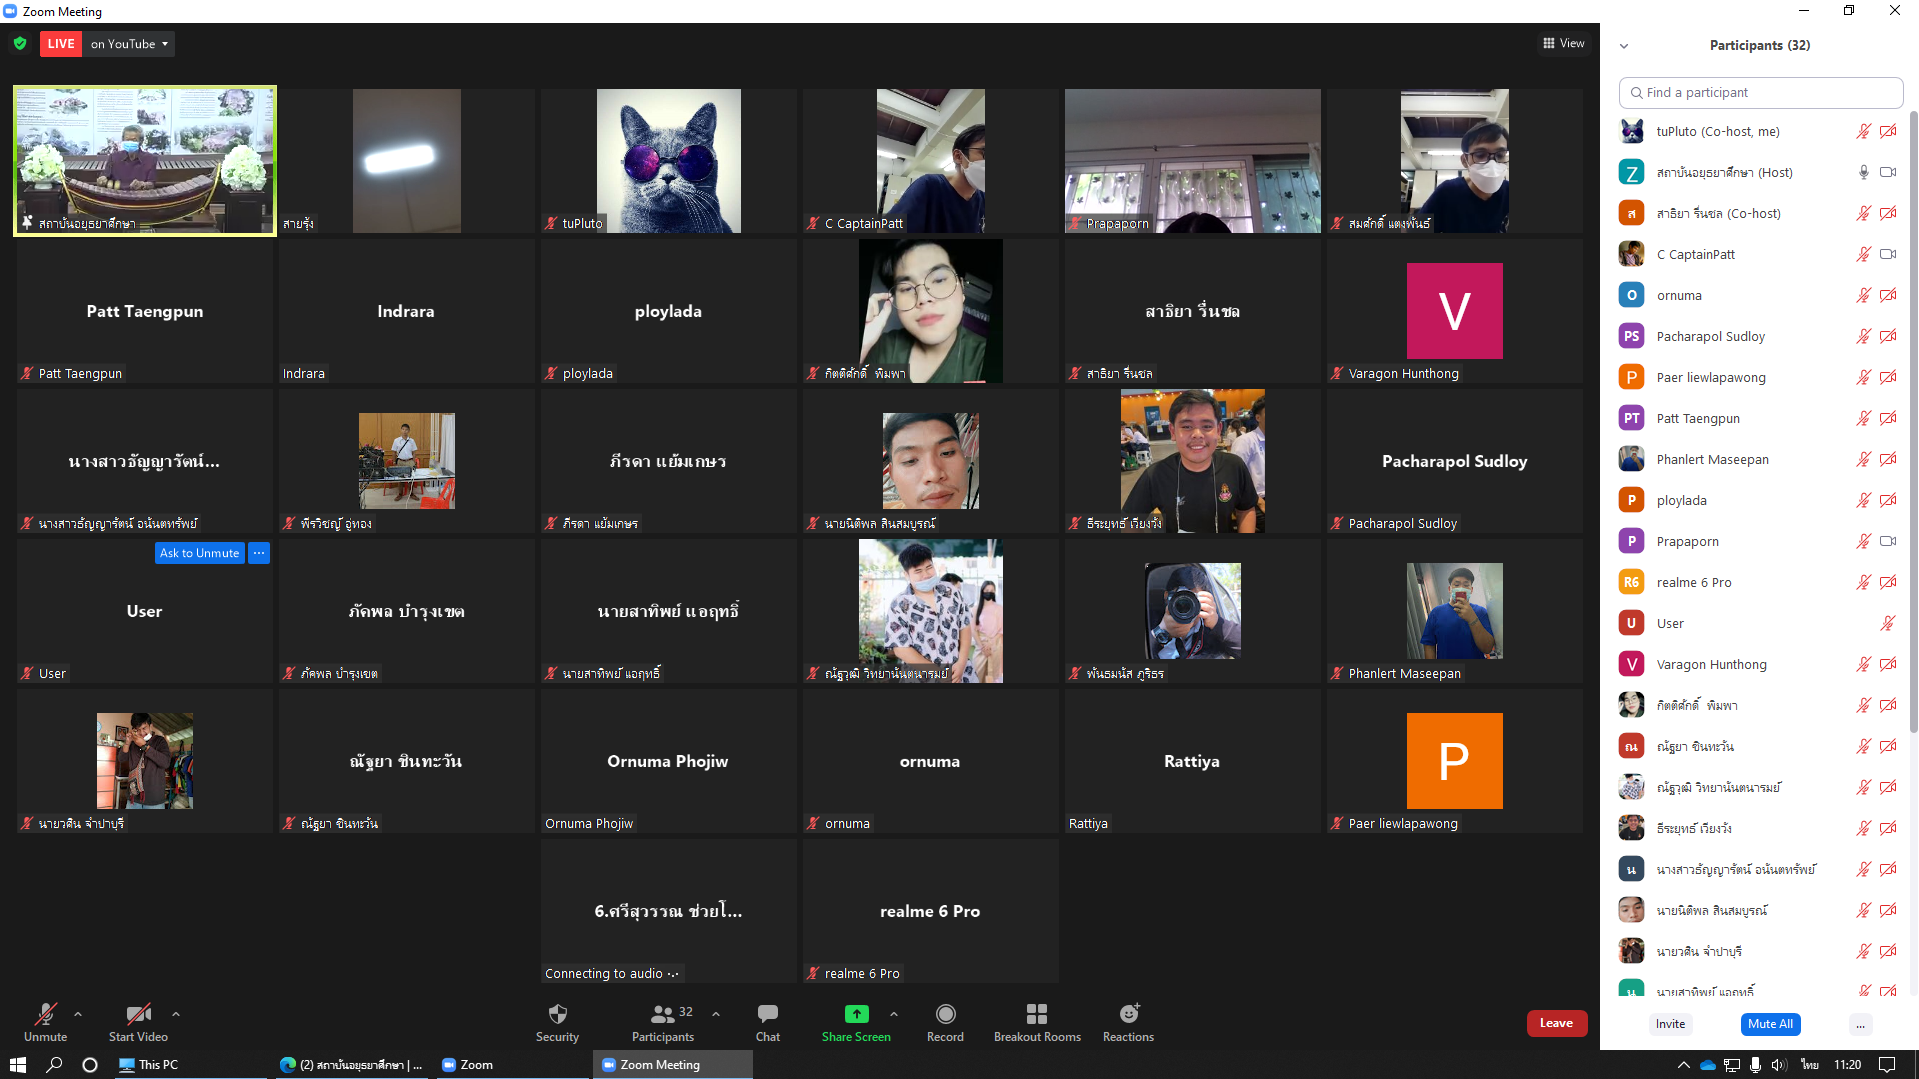Toggle Varagon Hunthong's mic icon in list
This screenshot has width=1919, height=1079.
point(1864,664)
